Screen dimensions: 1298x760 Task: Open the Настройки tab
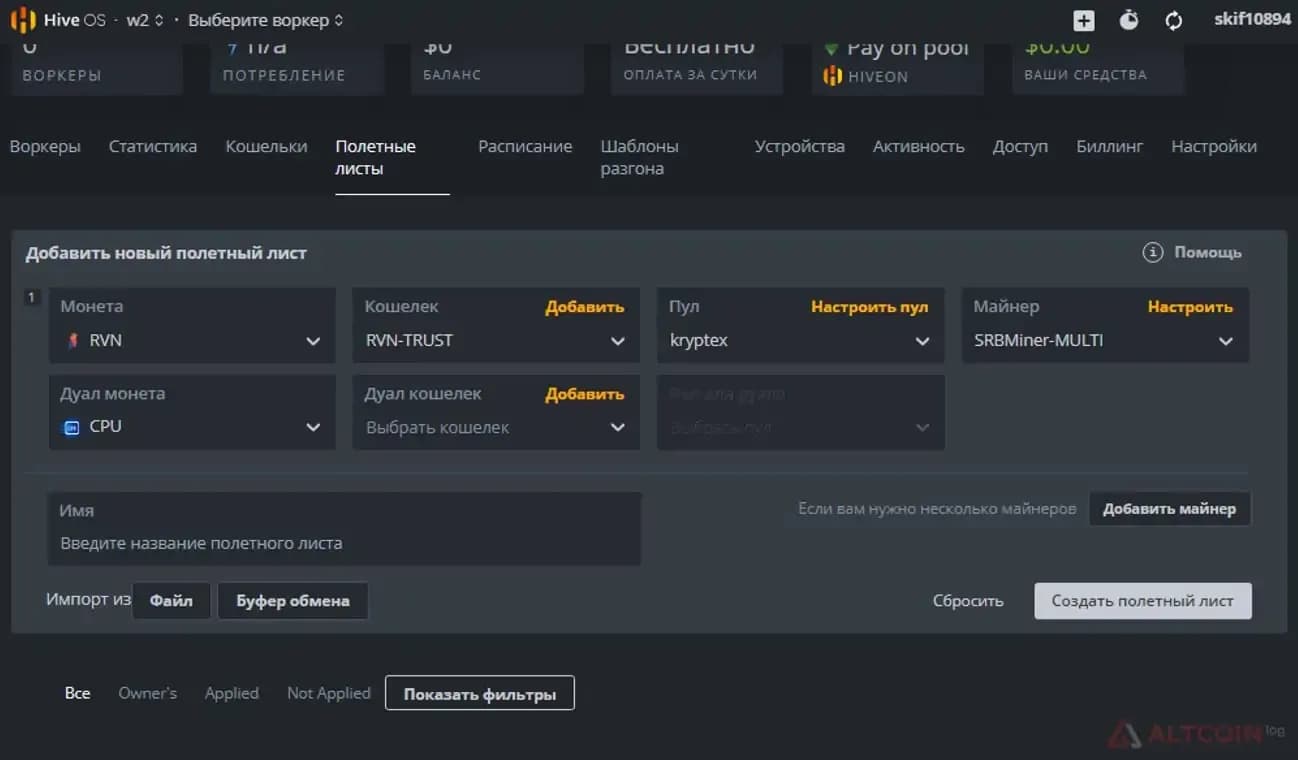1214,146
